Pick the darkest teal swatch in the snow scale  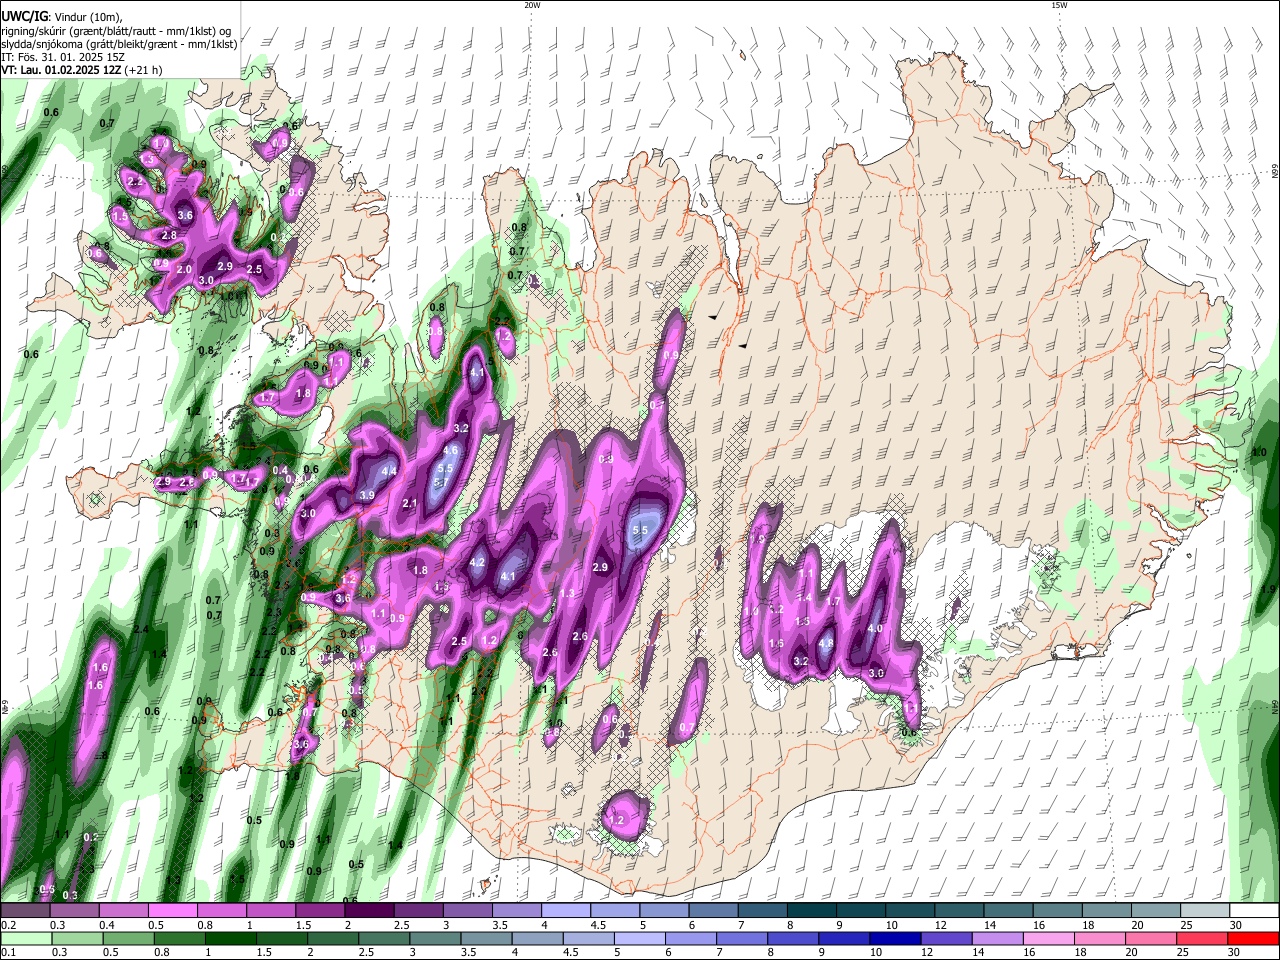coord(810,911)
